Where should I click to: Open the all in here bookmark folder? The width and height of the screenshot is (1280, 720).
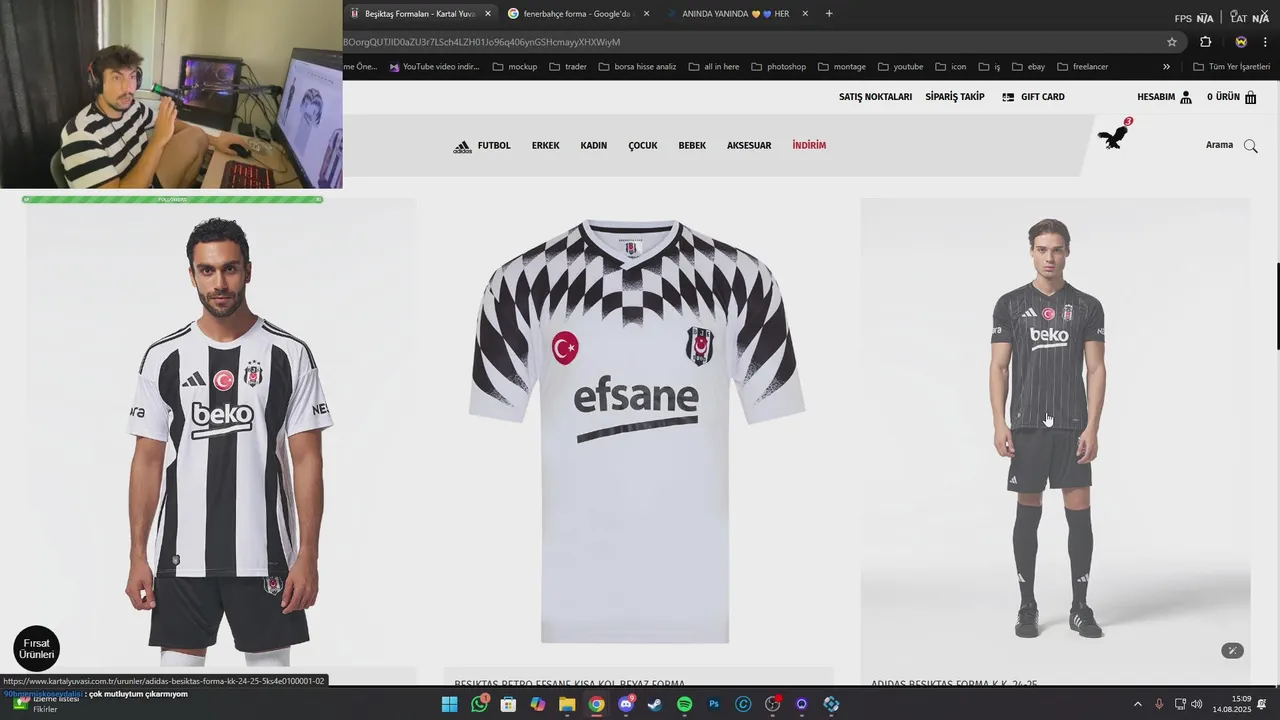pos(714,67)
